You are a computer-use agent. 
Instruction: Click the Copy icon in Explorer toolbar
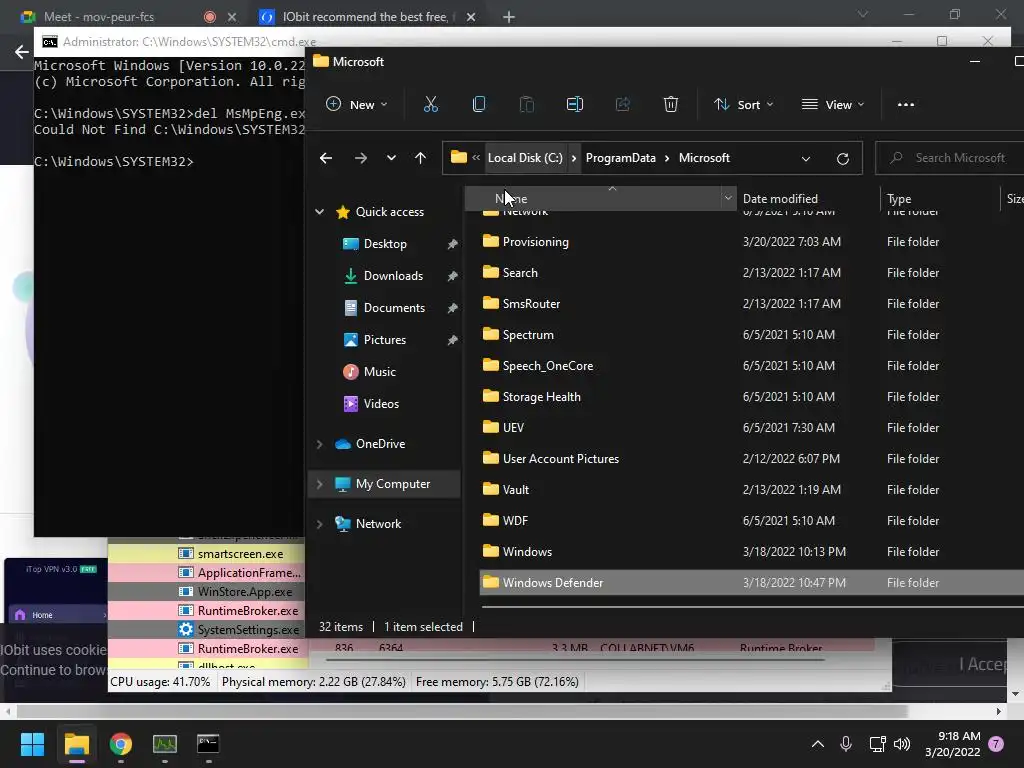pyautogui.click(x=479, y=104)
